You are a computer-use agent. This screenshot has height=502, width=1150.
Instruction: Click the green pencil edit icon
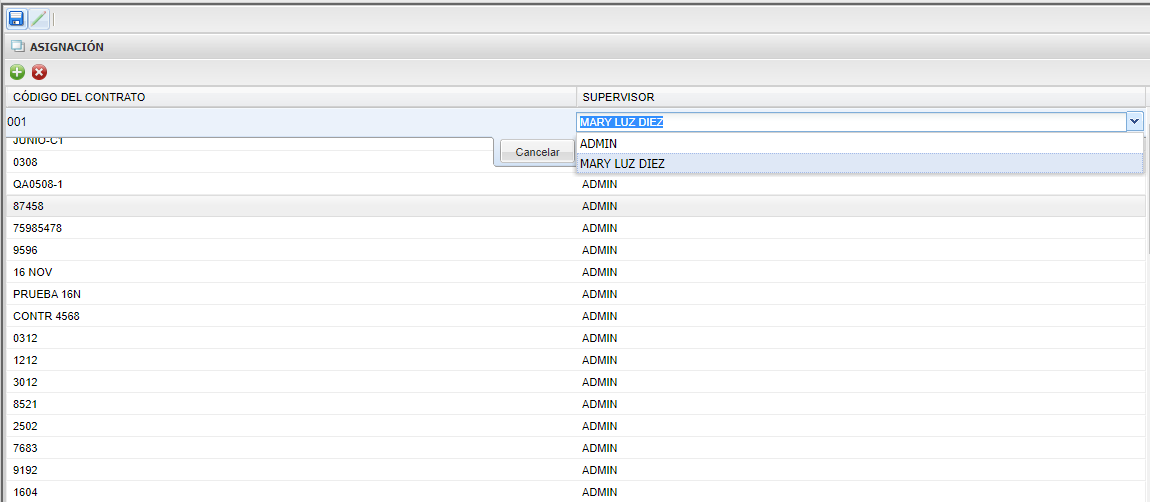point(38,18)
